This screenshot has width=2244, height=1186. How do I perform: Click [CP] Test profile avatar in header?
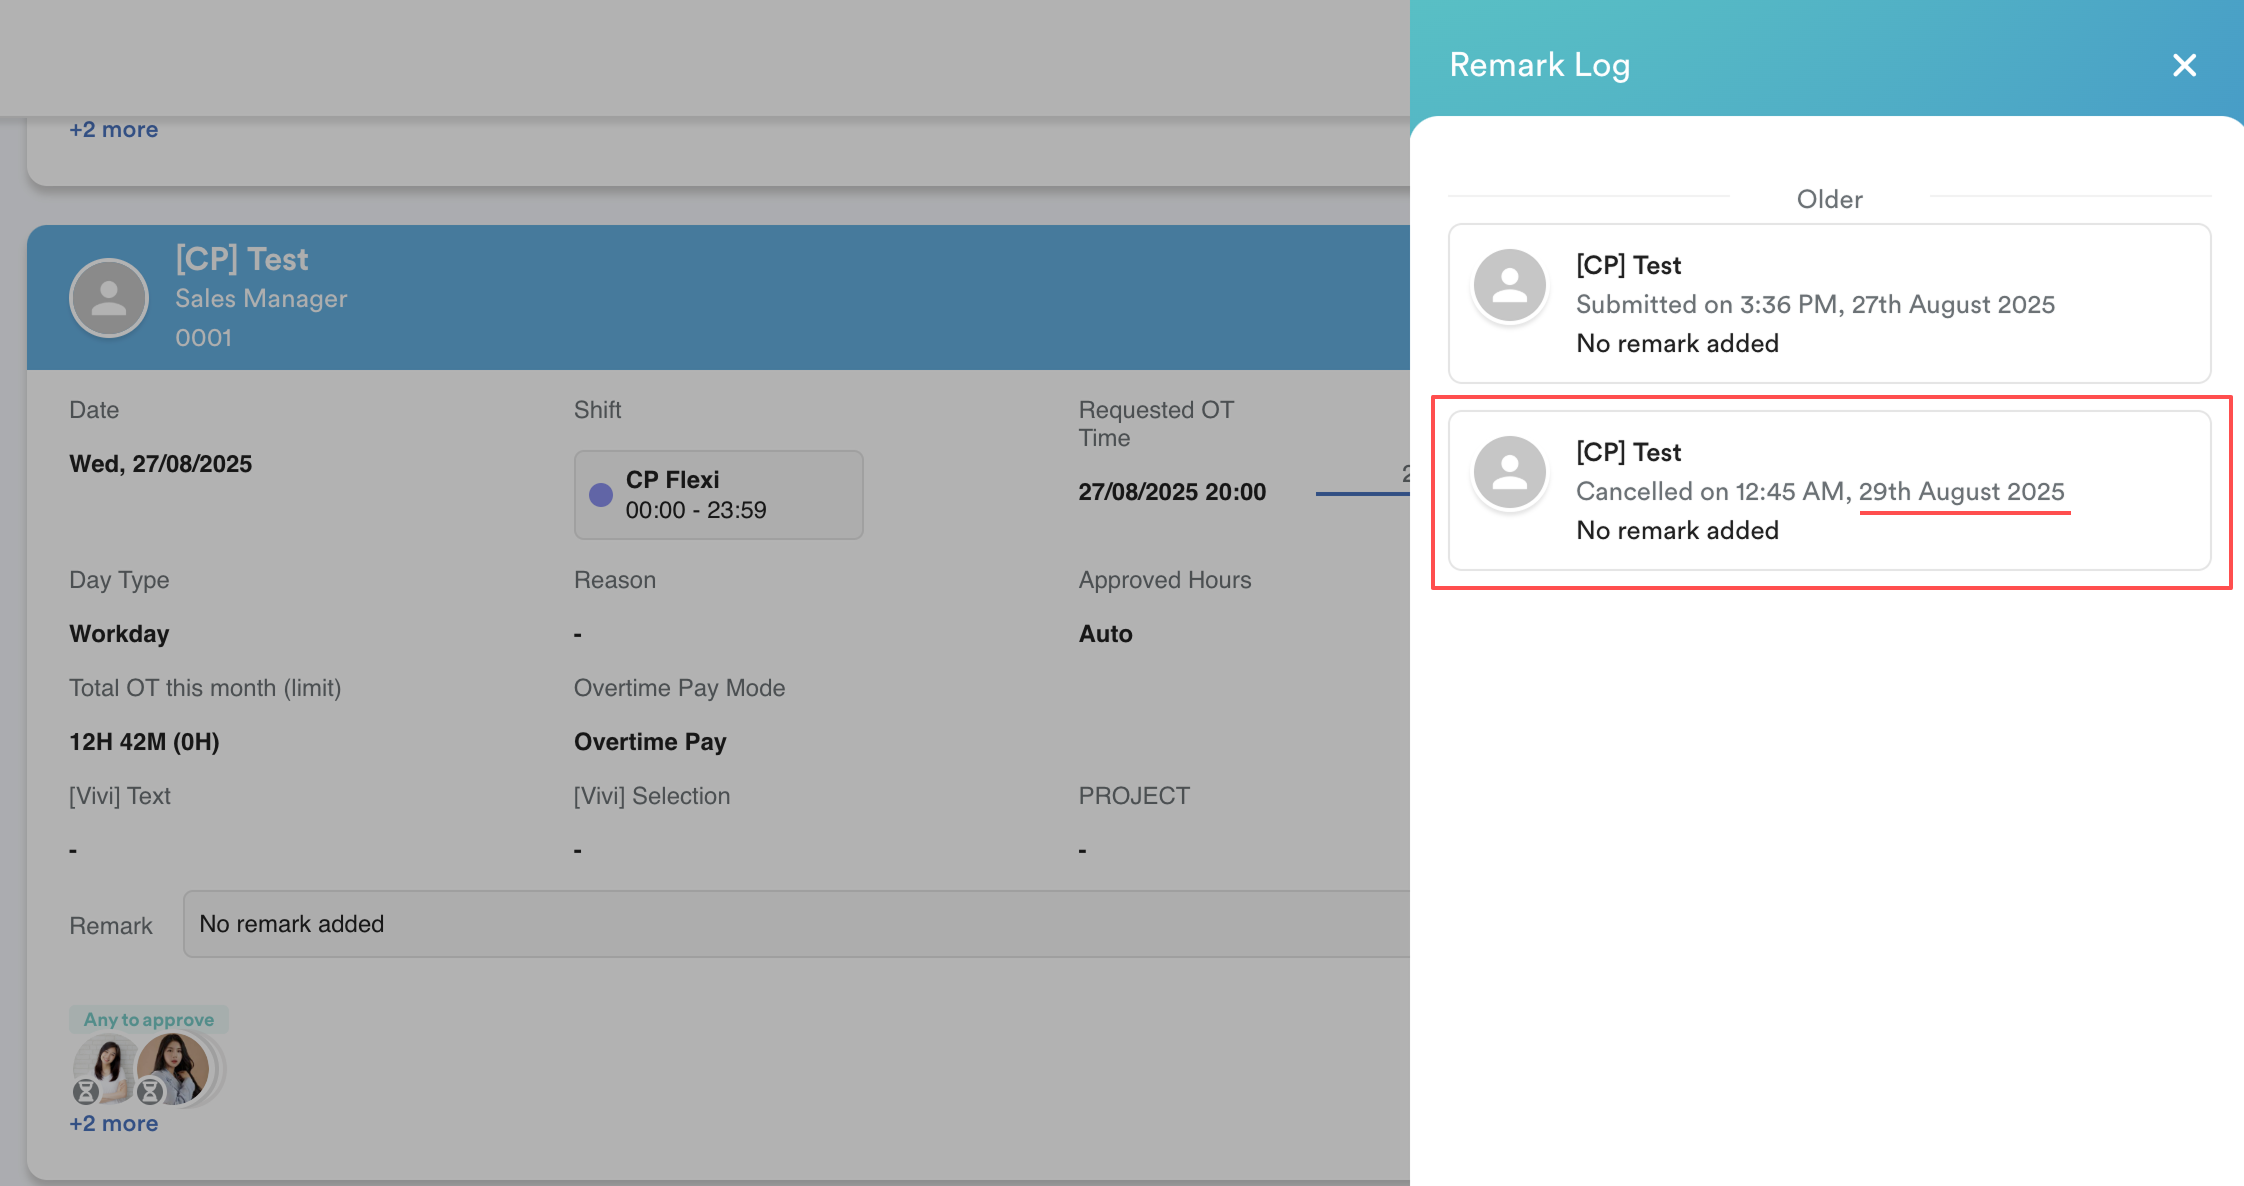(x=109, y=298)
